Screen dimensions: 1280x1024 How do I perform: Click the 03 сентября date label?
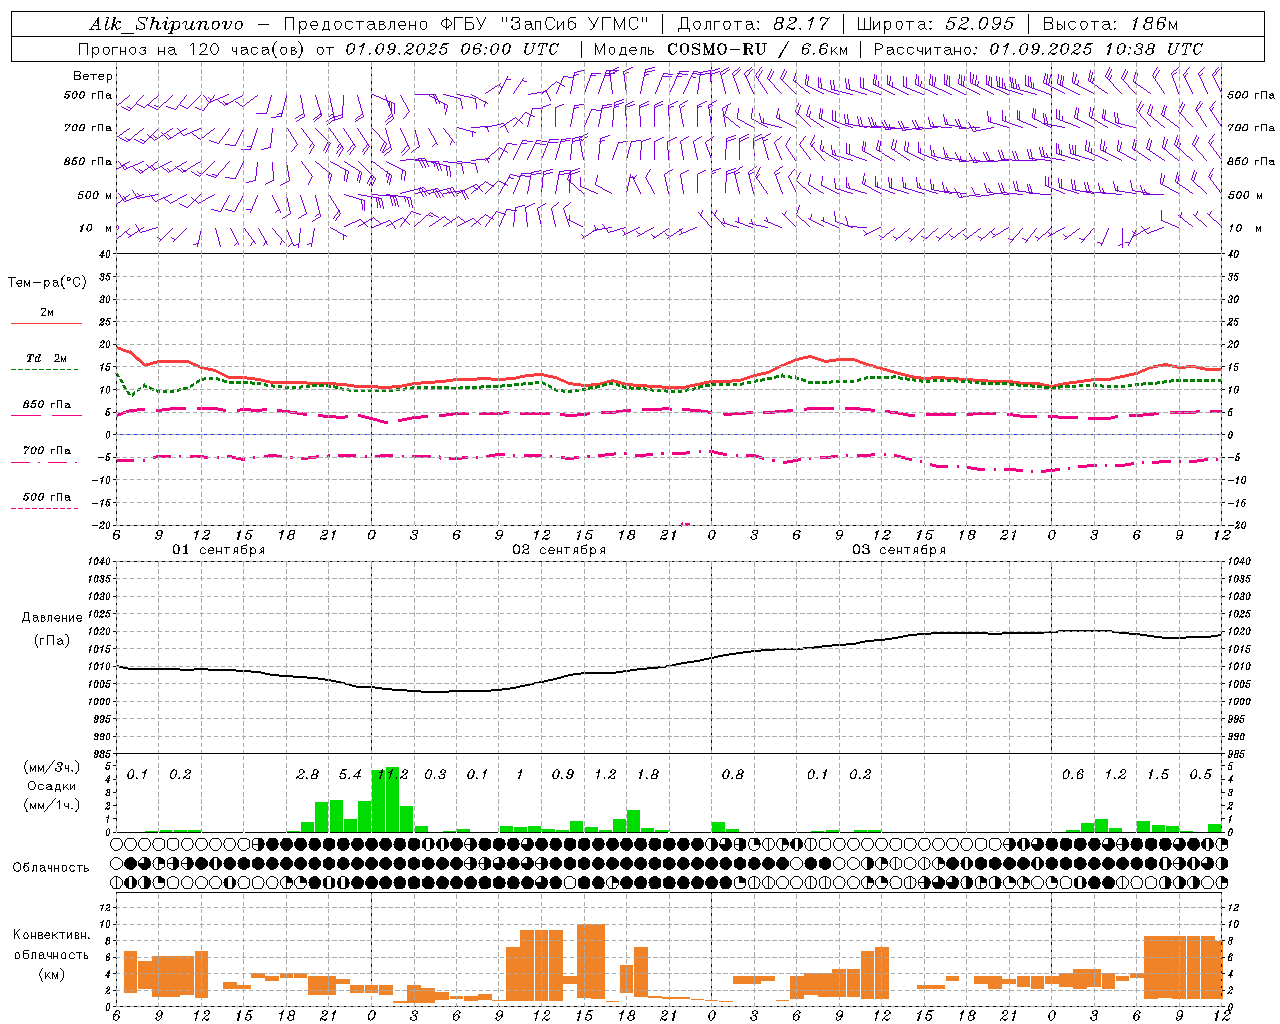click(899, 550)
